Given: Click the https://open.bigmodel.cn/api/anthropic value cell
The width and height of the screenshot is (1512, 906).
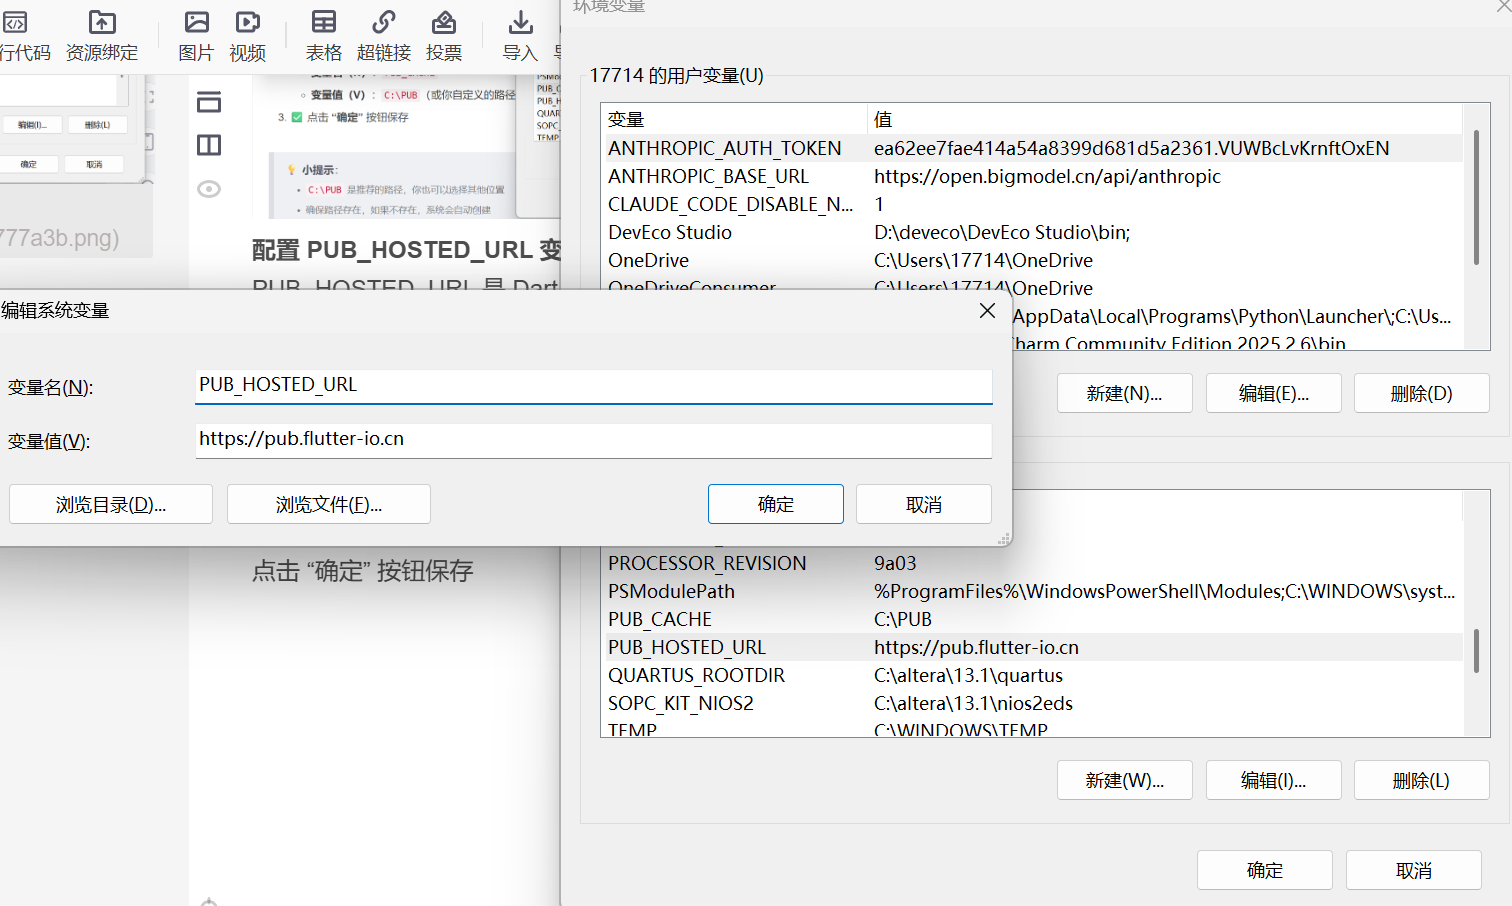Looking at the screenshot, I should [1047, 176].
